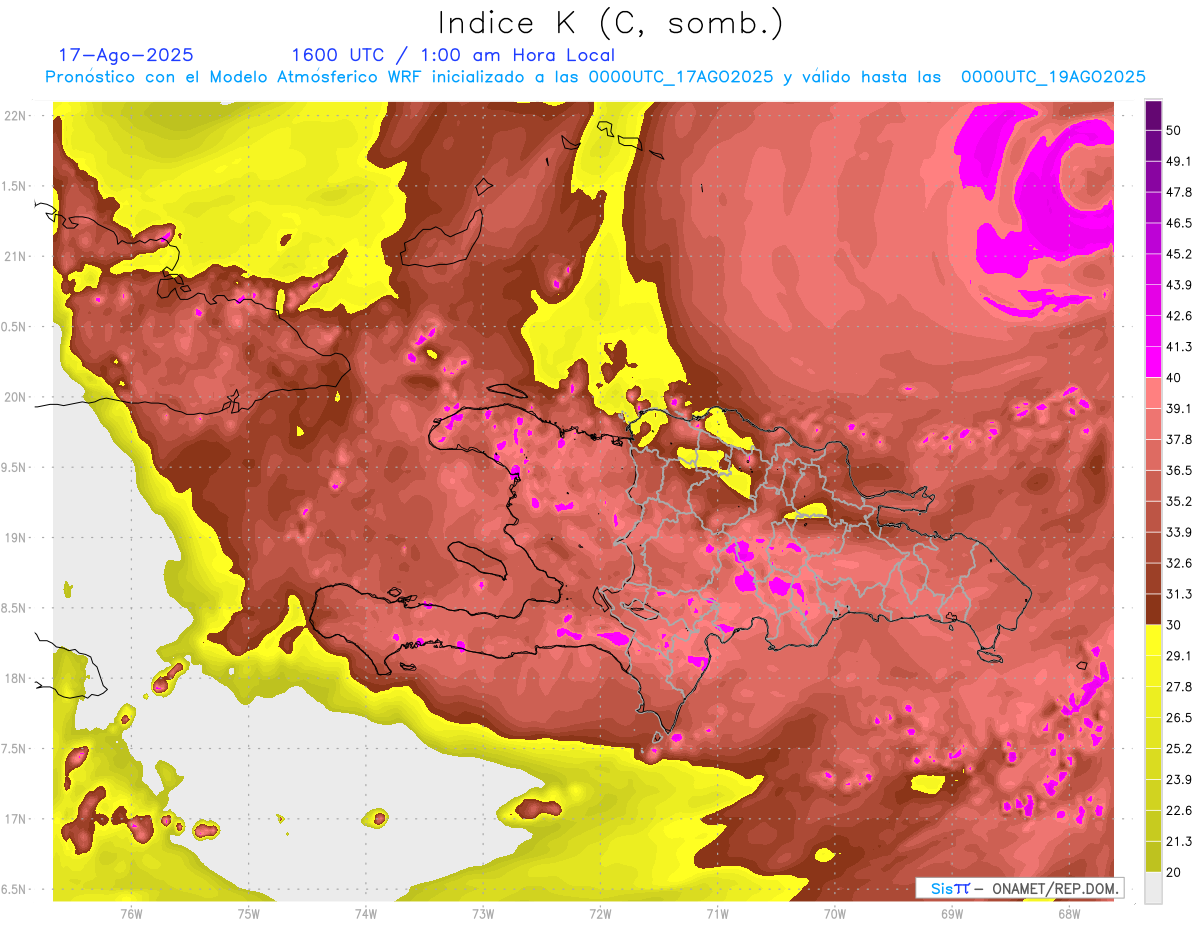Click the longitude label "70W"
The height and width of the screenshot is (927, 1200).
834,914
